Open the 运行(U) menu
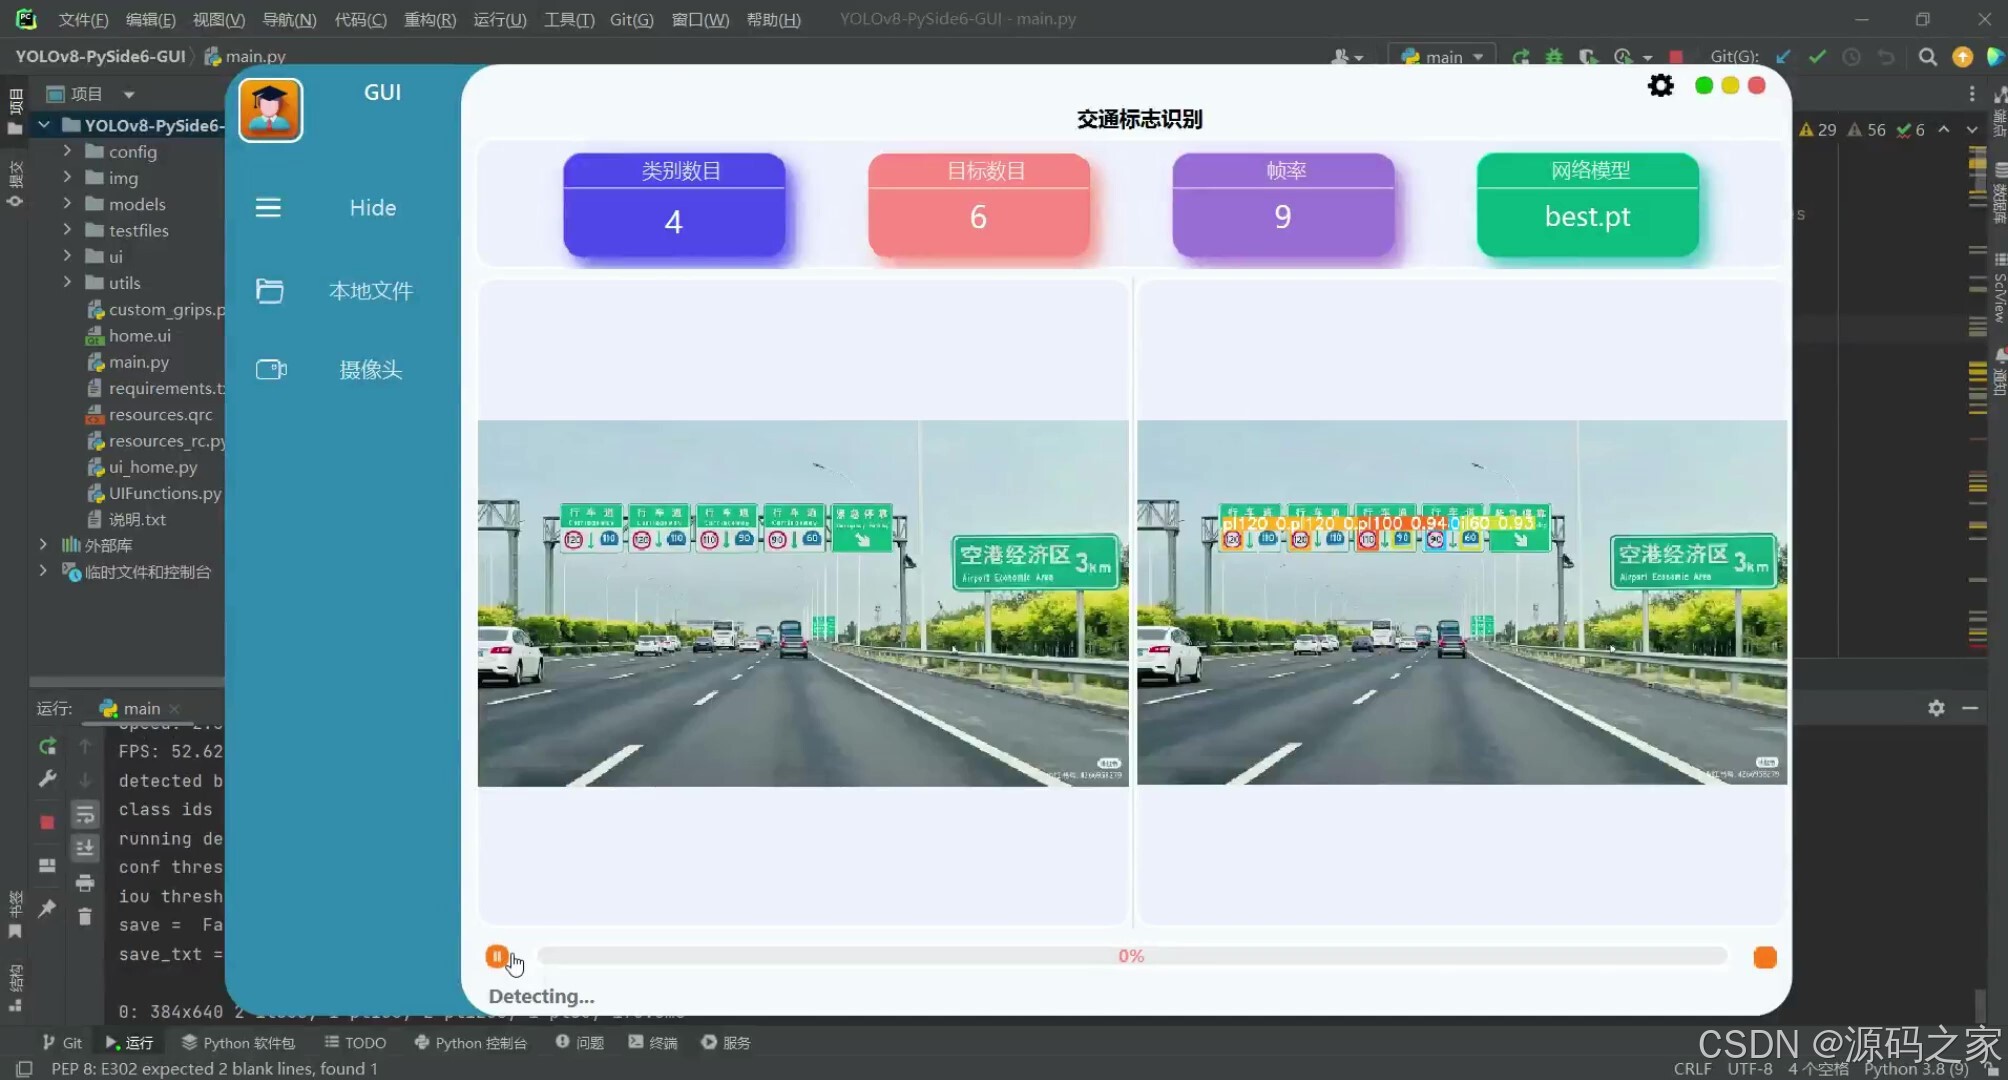 pos(499,19)
